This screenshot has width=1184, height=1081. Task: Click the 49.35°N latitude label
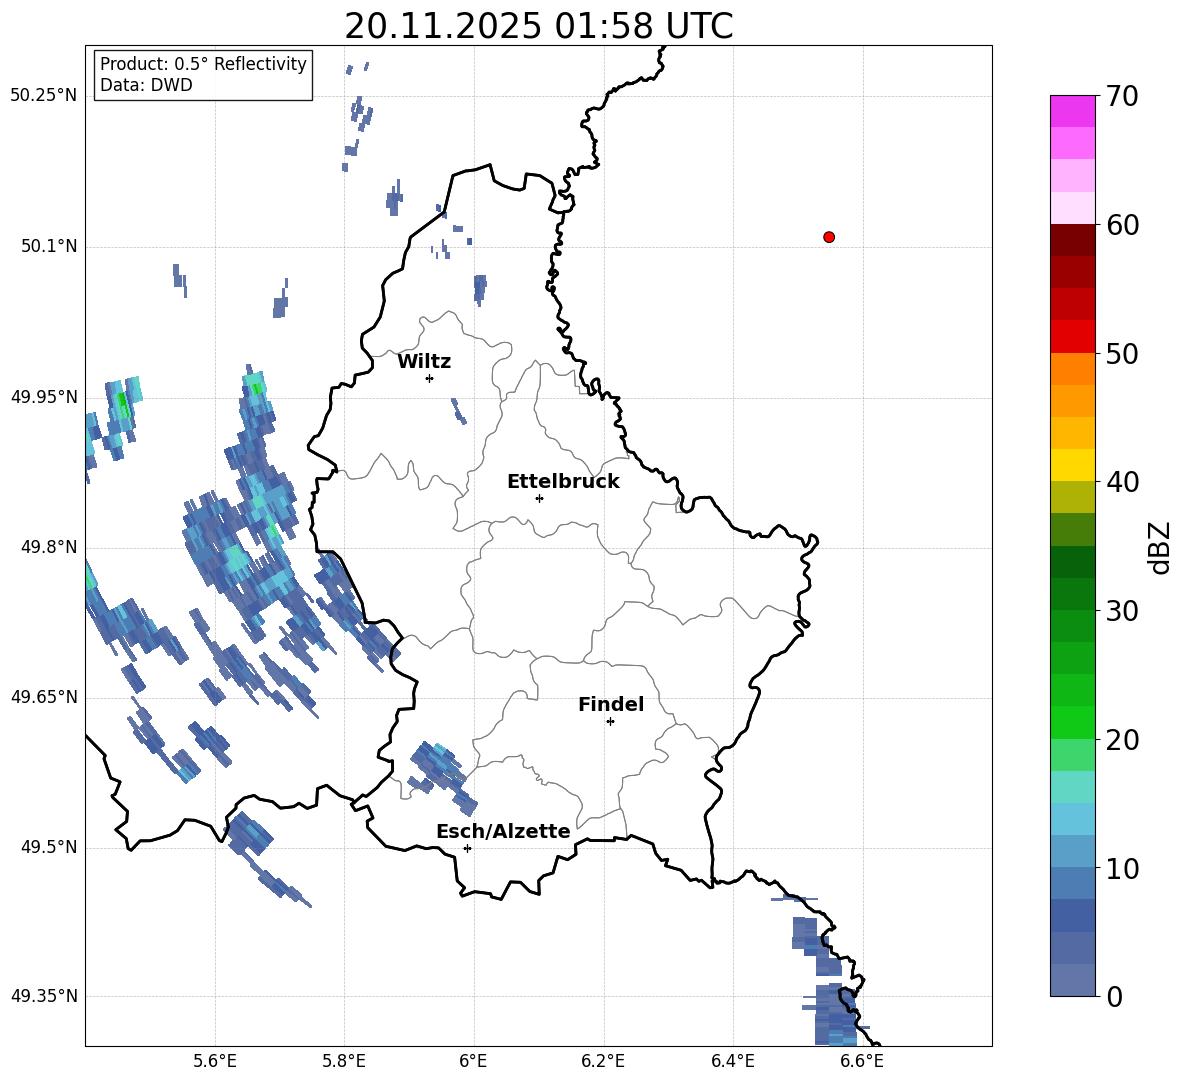[x=44, y=996]
